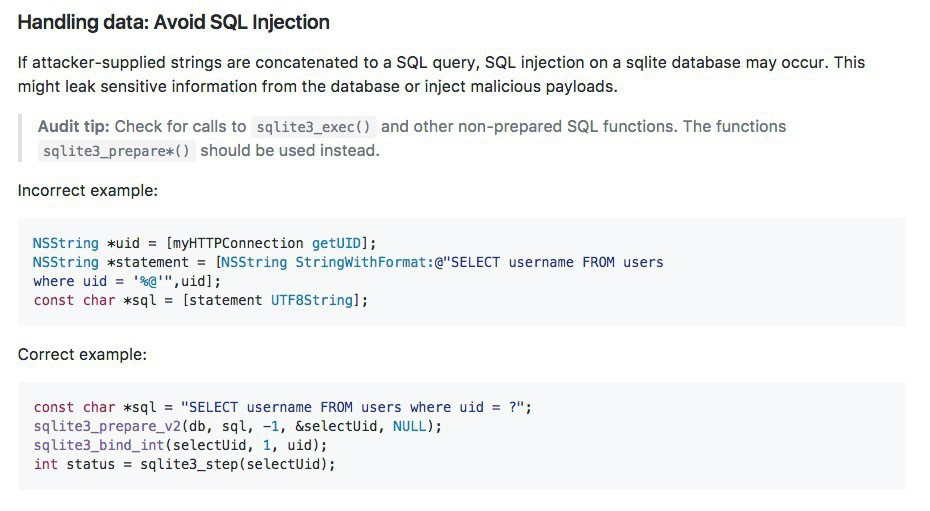Click the "where uid = '%@'" code line

click(125, 281)
